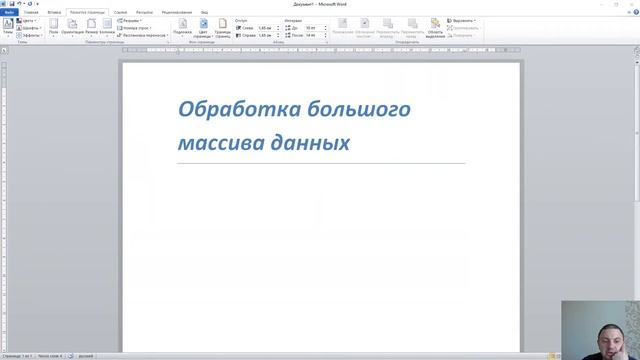Open the Расстановка переносов dropdown

pyautogui.click(x=142, y=36)
